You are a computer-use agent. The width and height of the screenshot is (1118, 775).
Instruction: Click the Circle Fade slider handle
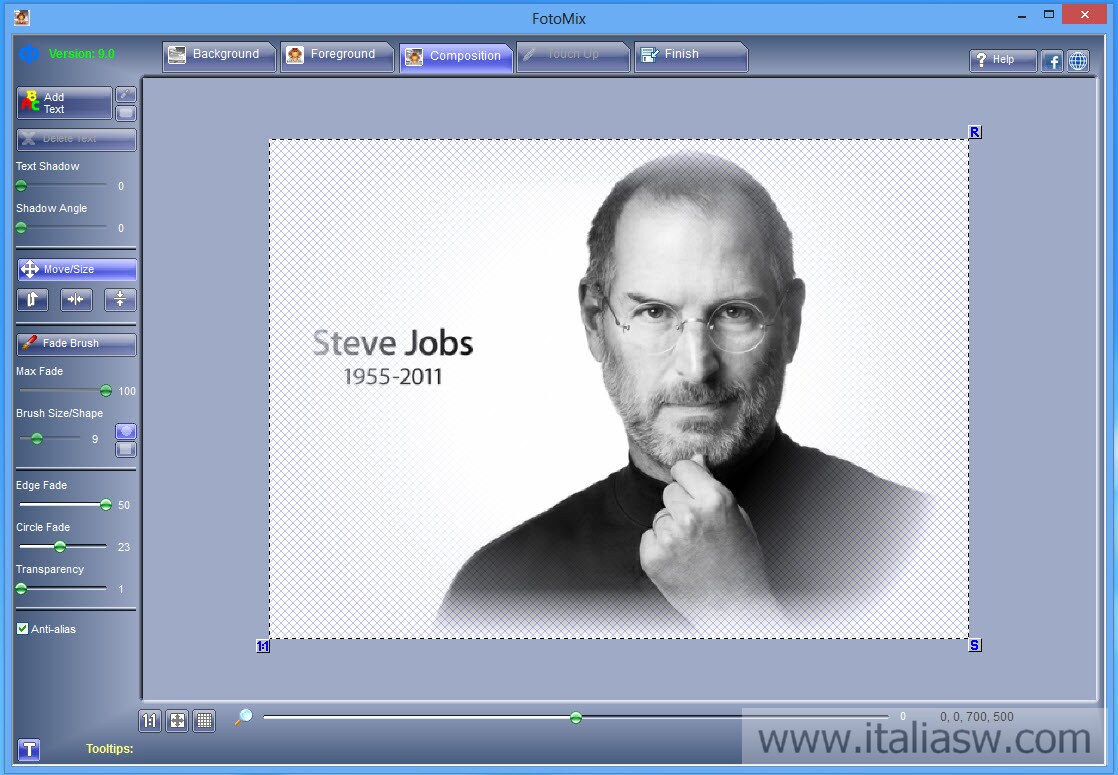[60, 547]
